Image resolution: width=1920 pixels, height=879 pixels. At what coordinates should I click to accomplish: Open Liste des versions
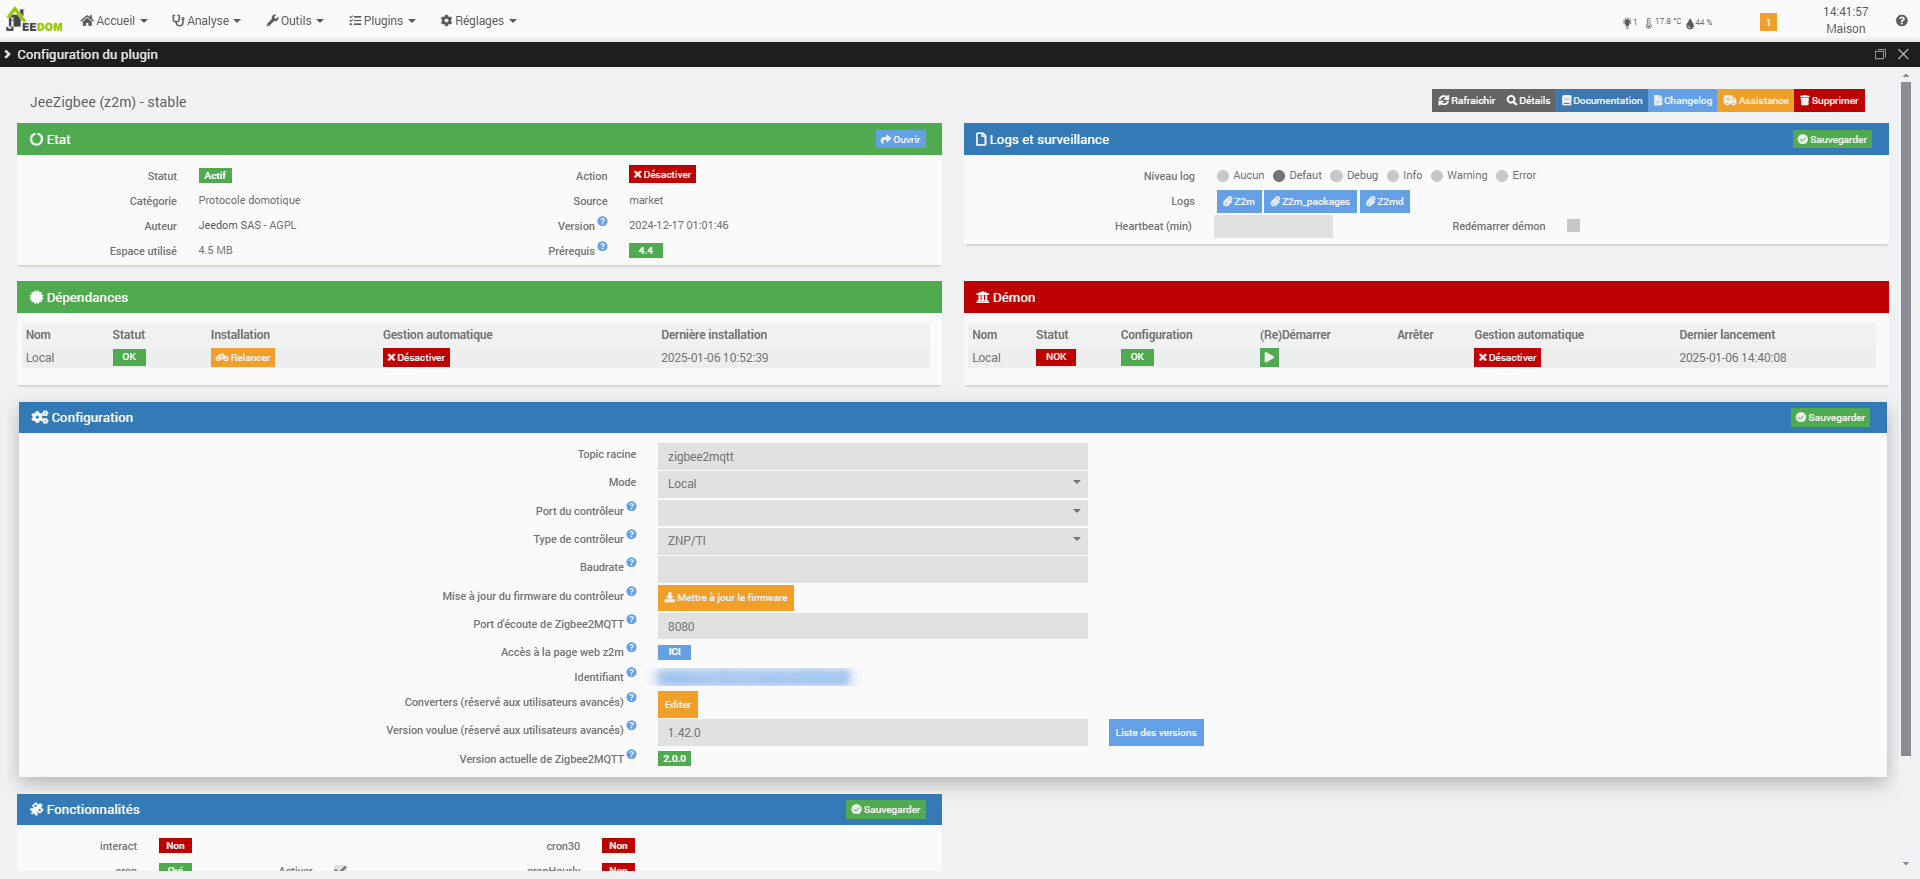pyautogui.click(x=1156, y=732)
